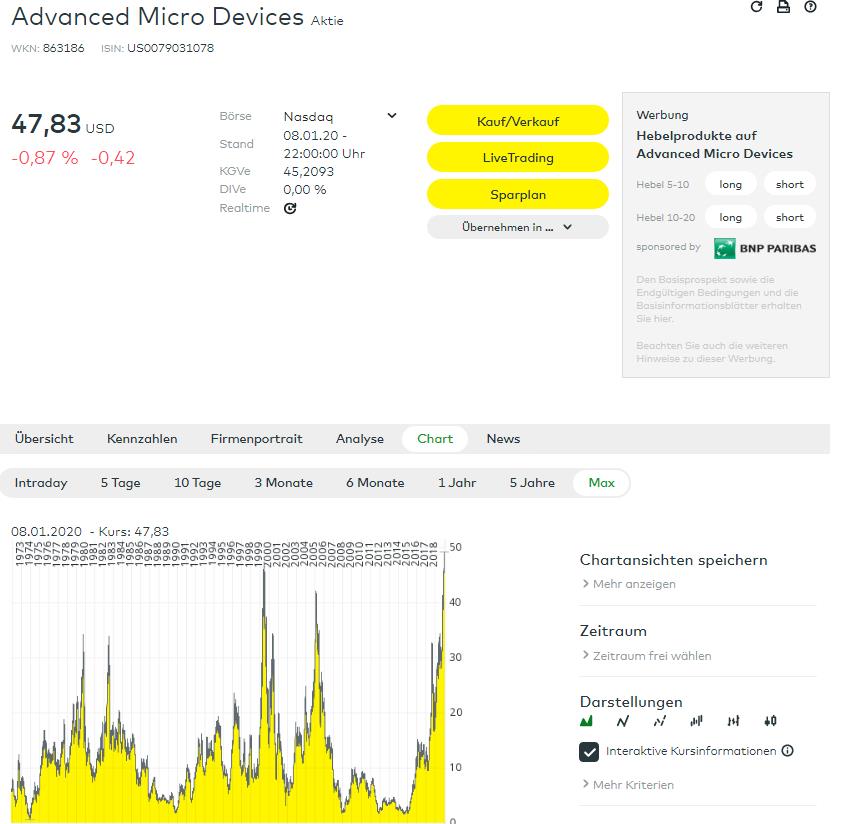
Task: Click the Kauf/Verkauf button
Action: [517, 119]
